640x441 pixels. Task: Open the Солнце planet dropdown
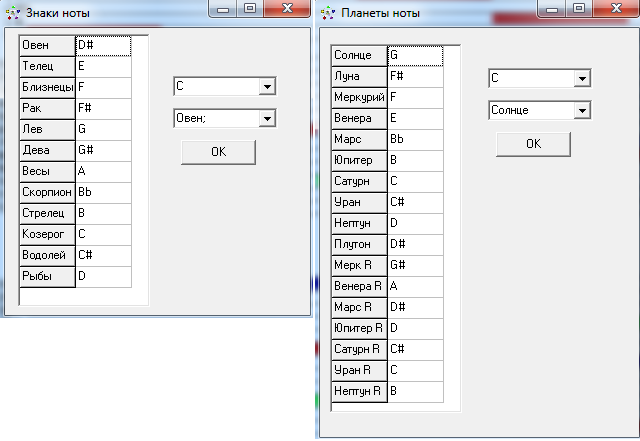581,110
